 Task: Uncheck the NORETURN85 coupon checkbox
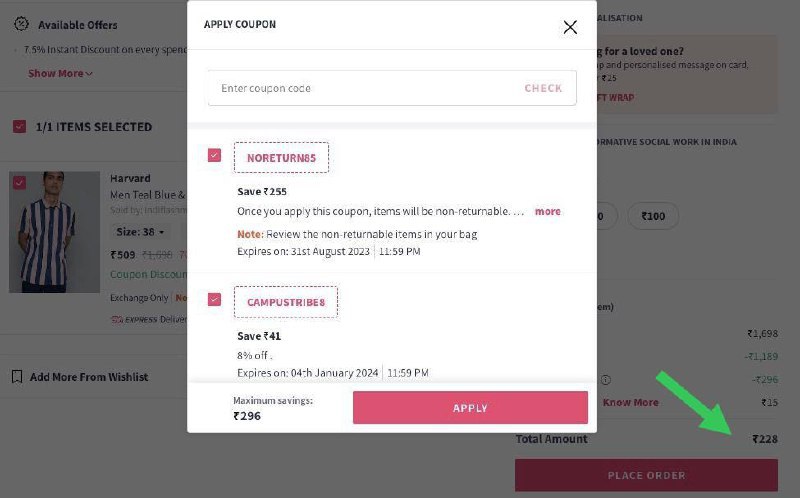[214, 155]
